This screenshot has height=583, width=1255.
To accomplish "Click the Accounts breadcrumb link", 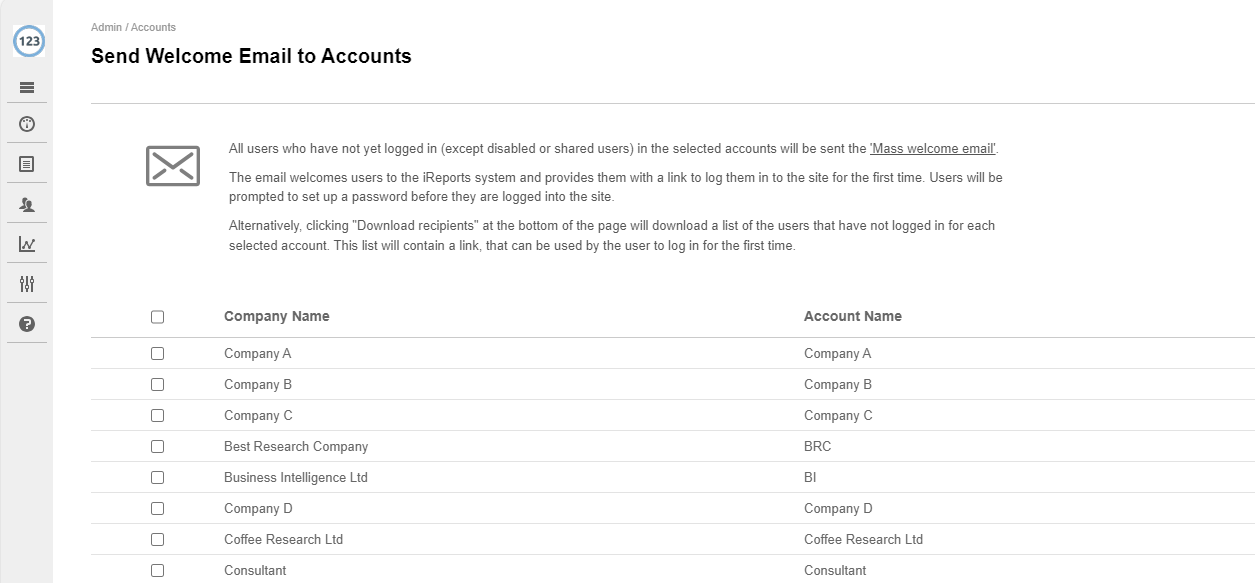I will coord(153,27).
